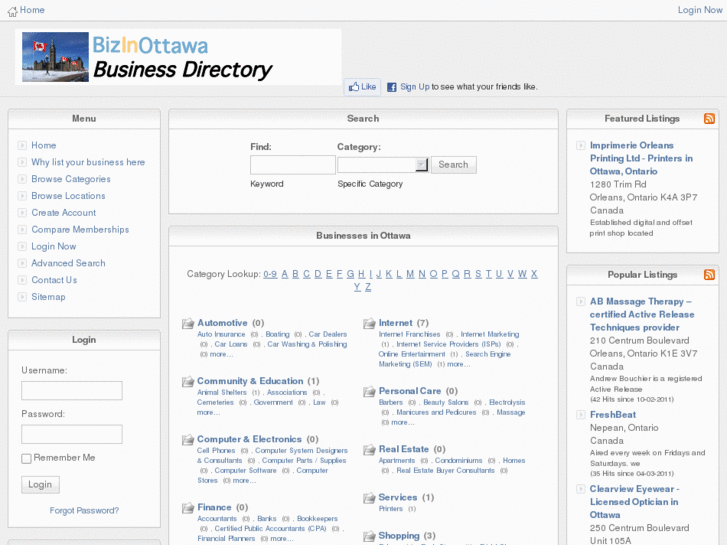Open the Imprimerie Orleans Printing listing

[x=641, y=158]
